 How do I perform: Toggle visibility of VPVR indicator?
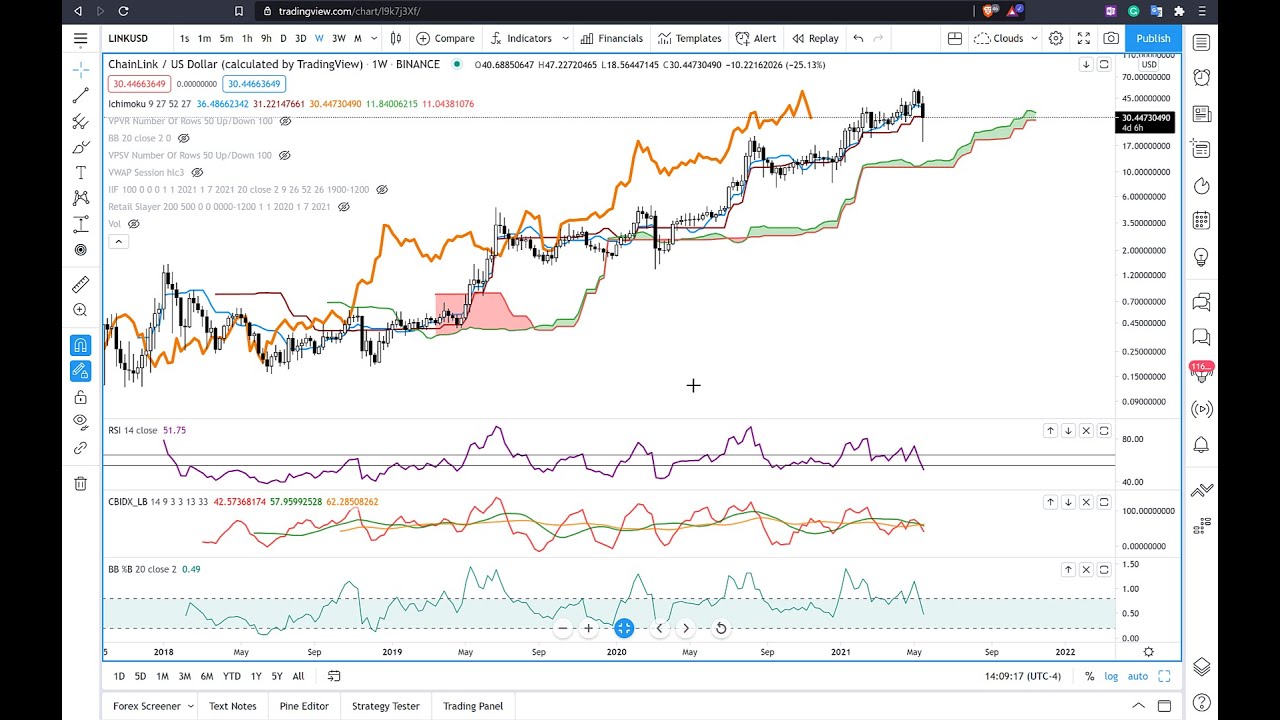[285, 121]
